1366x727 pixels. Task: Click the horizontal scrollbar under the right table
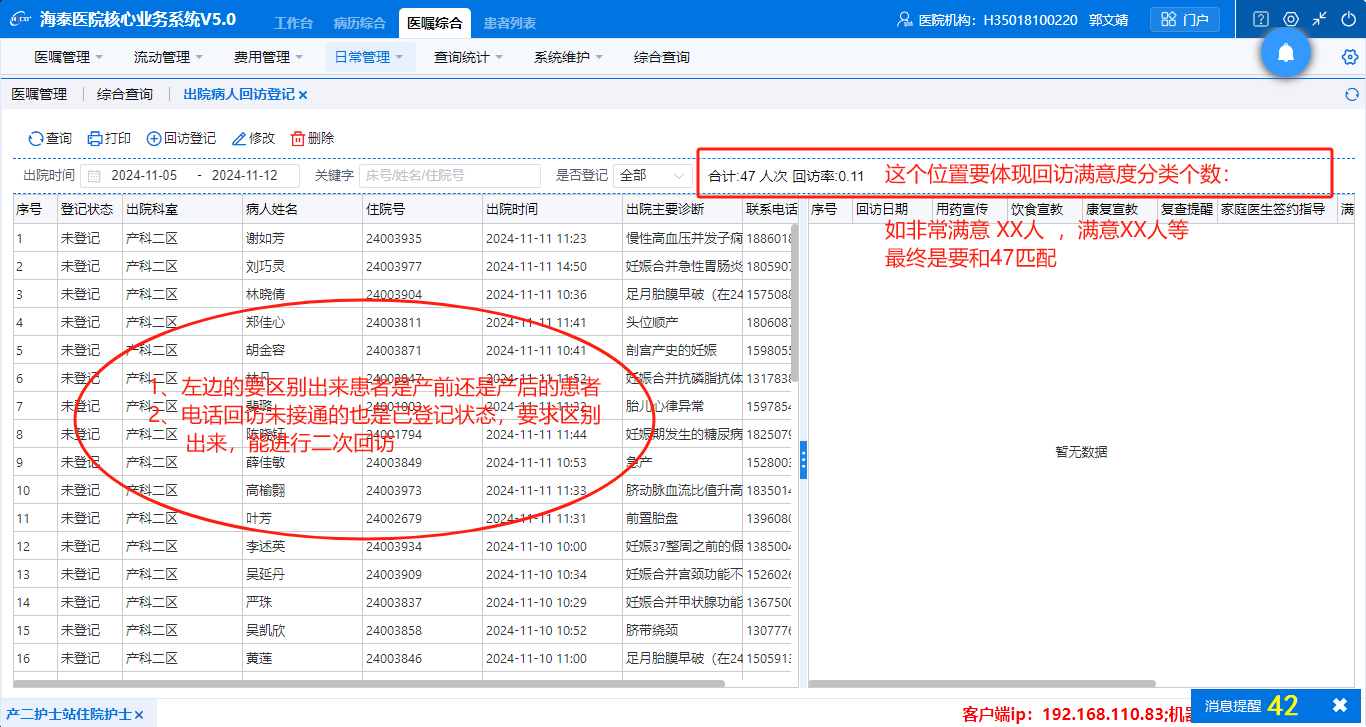click(982, 684)
